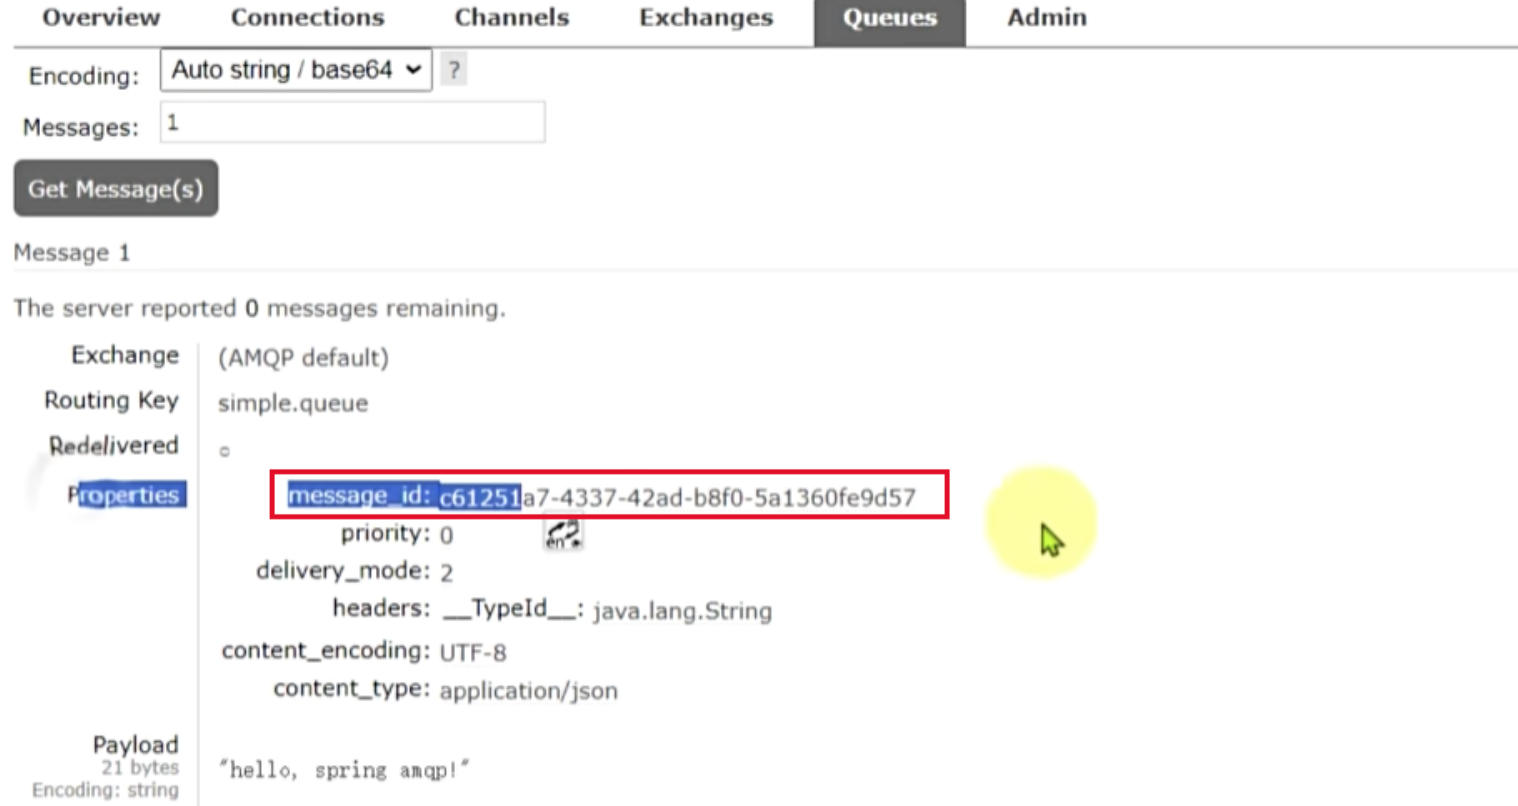Switch to the Connections tab
The width and height of the screenshot is (1518, 806).
click(x=307, y=18)
